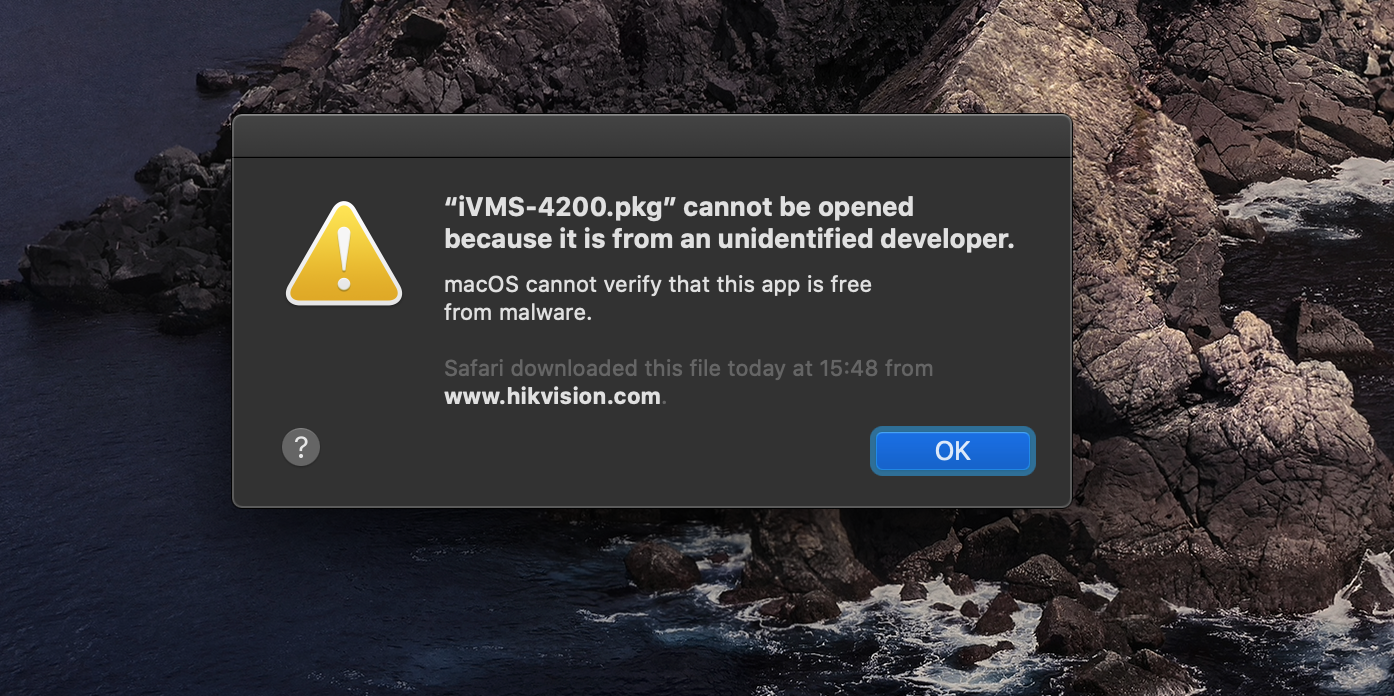
Task: Click the OK button
Action: (952, 451)
